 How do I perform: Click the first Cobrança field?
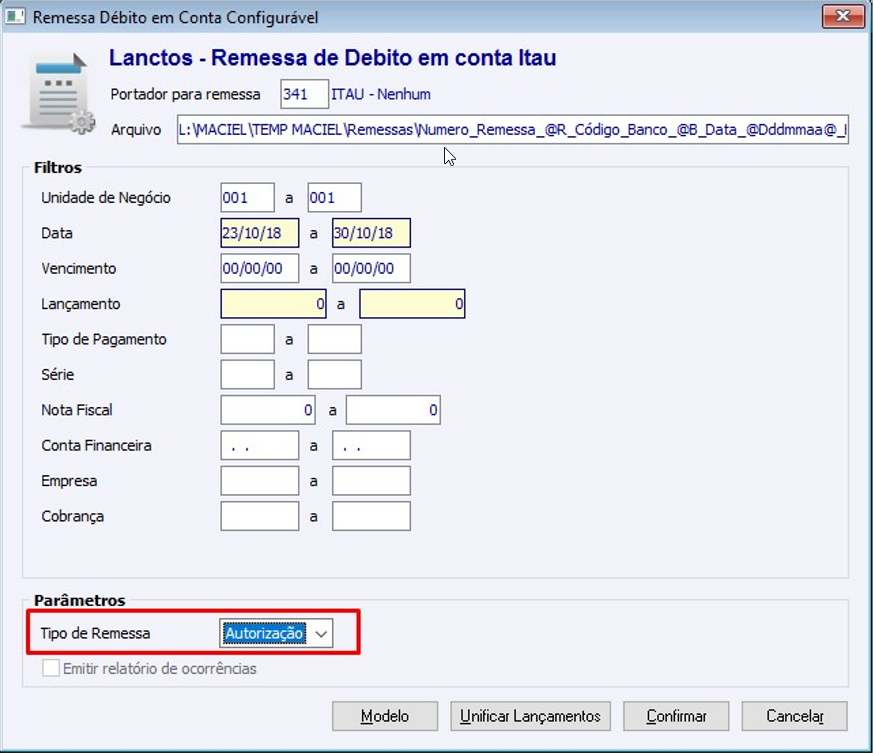click(259, 516)
